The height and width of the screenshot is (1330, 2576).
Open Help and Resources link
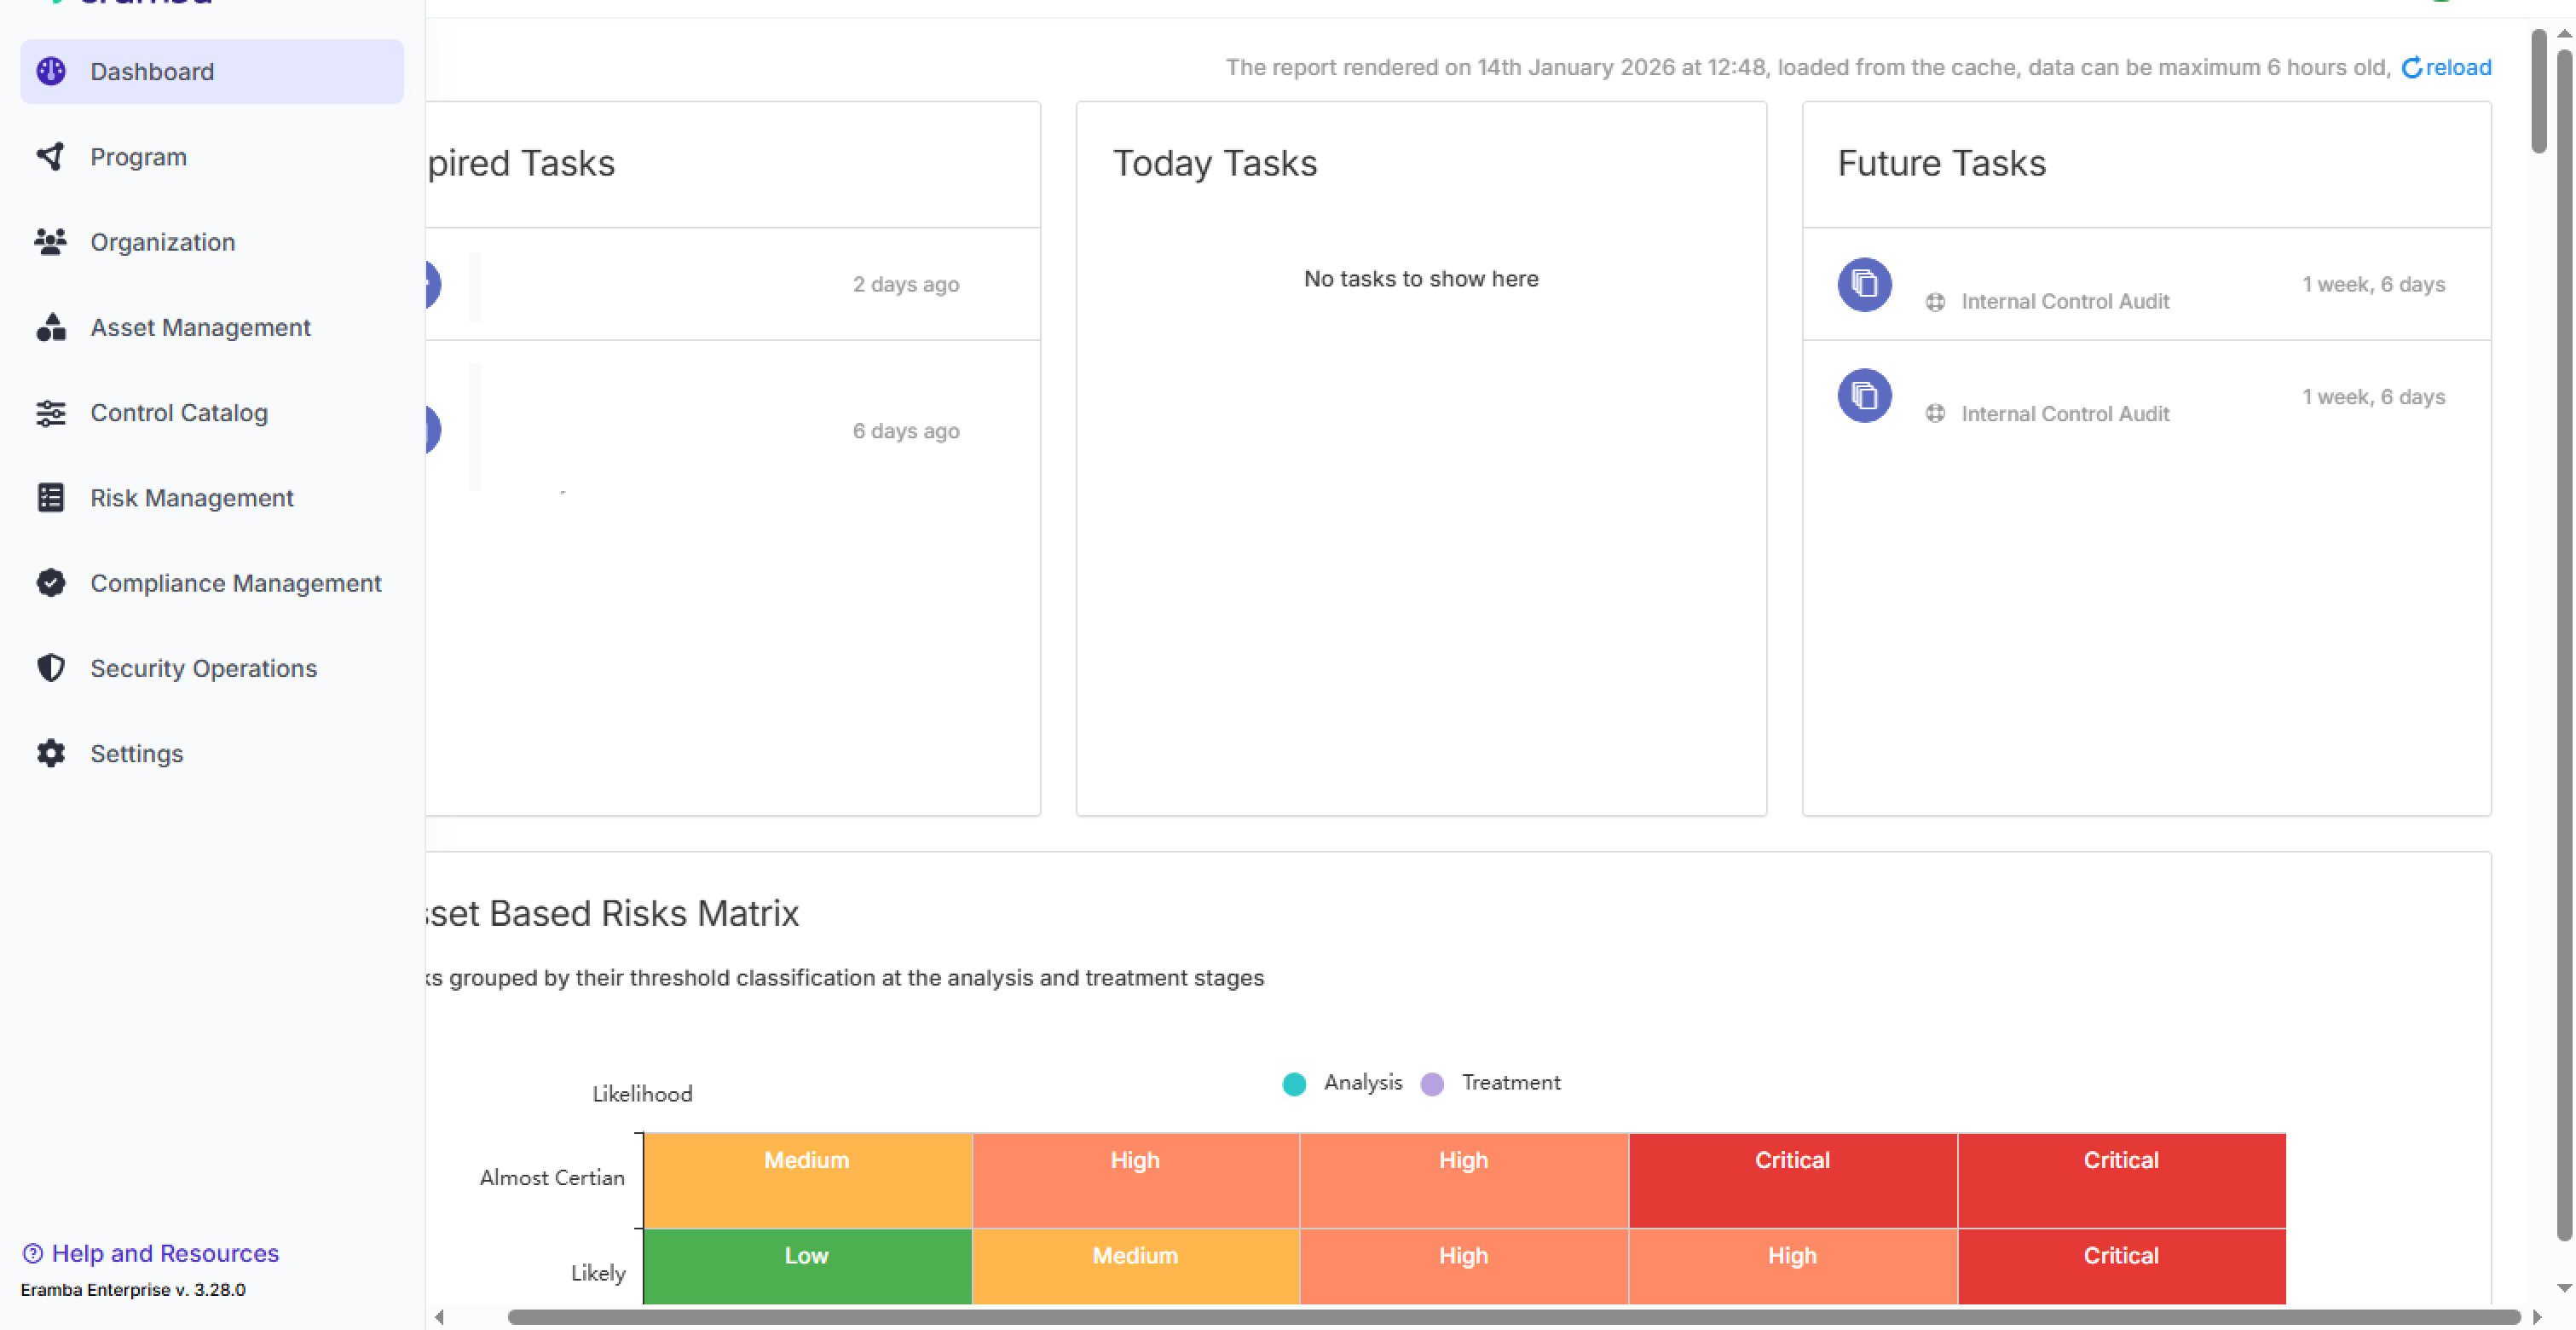point(164,1253)
